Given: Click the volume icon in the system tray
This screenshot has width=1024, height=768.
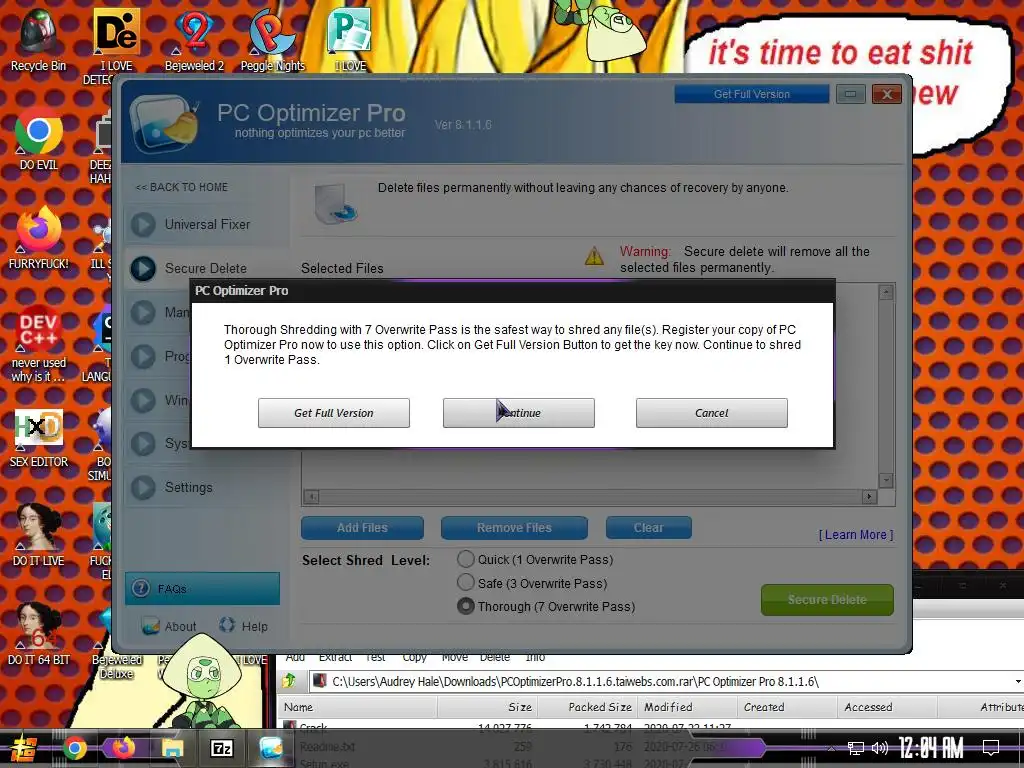Looking at the screenshot, I should click(x=880, y=748).
